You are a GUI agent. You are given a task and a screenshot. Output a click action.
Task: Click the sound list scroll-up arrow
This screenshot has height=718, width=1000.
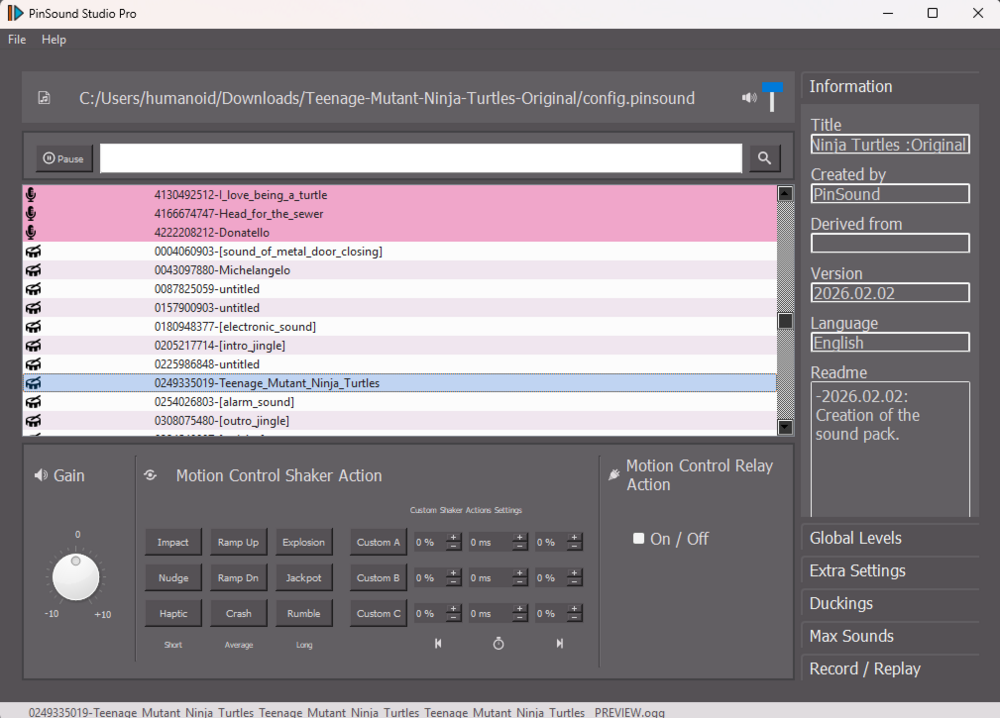(785, 193)
